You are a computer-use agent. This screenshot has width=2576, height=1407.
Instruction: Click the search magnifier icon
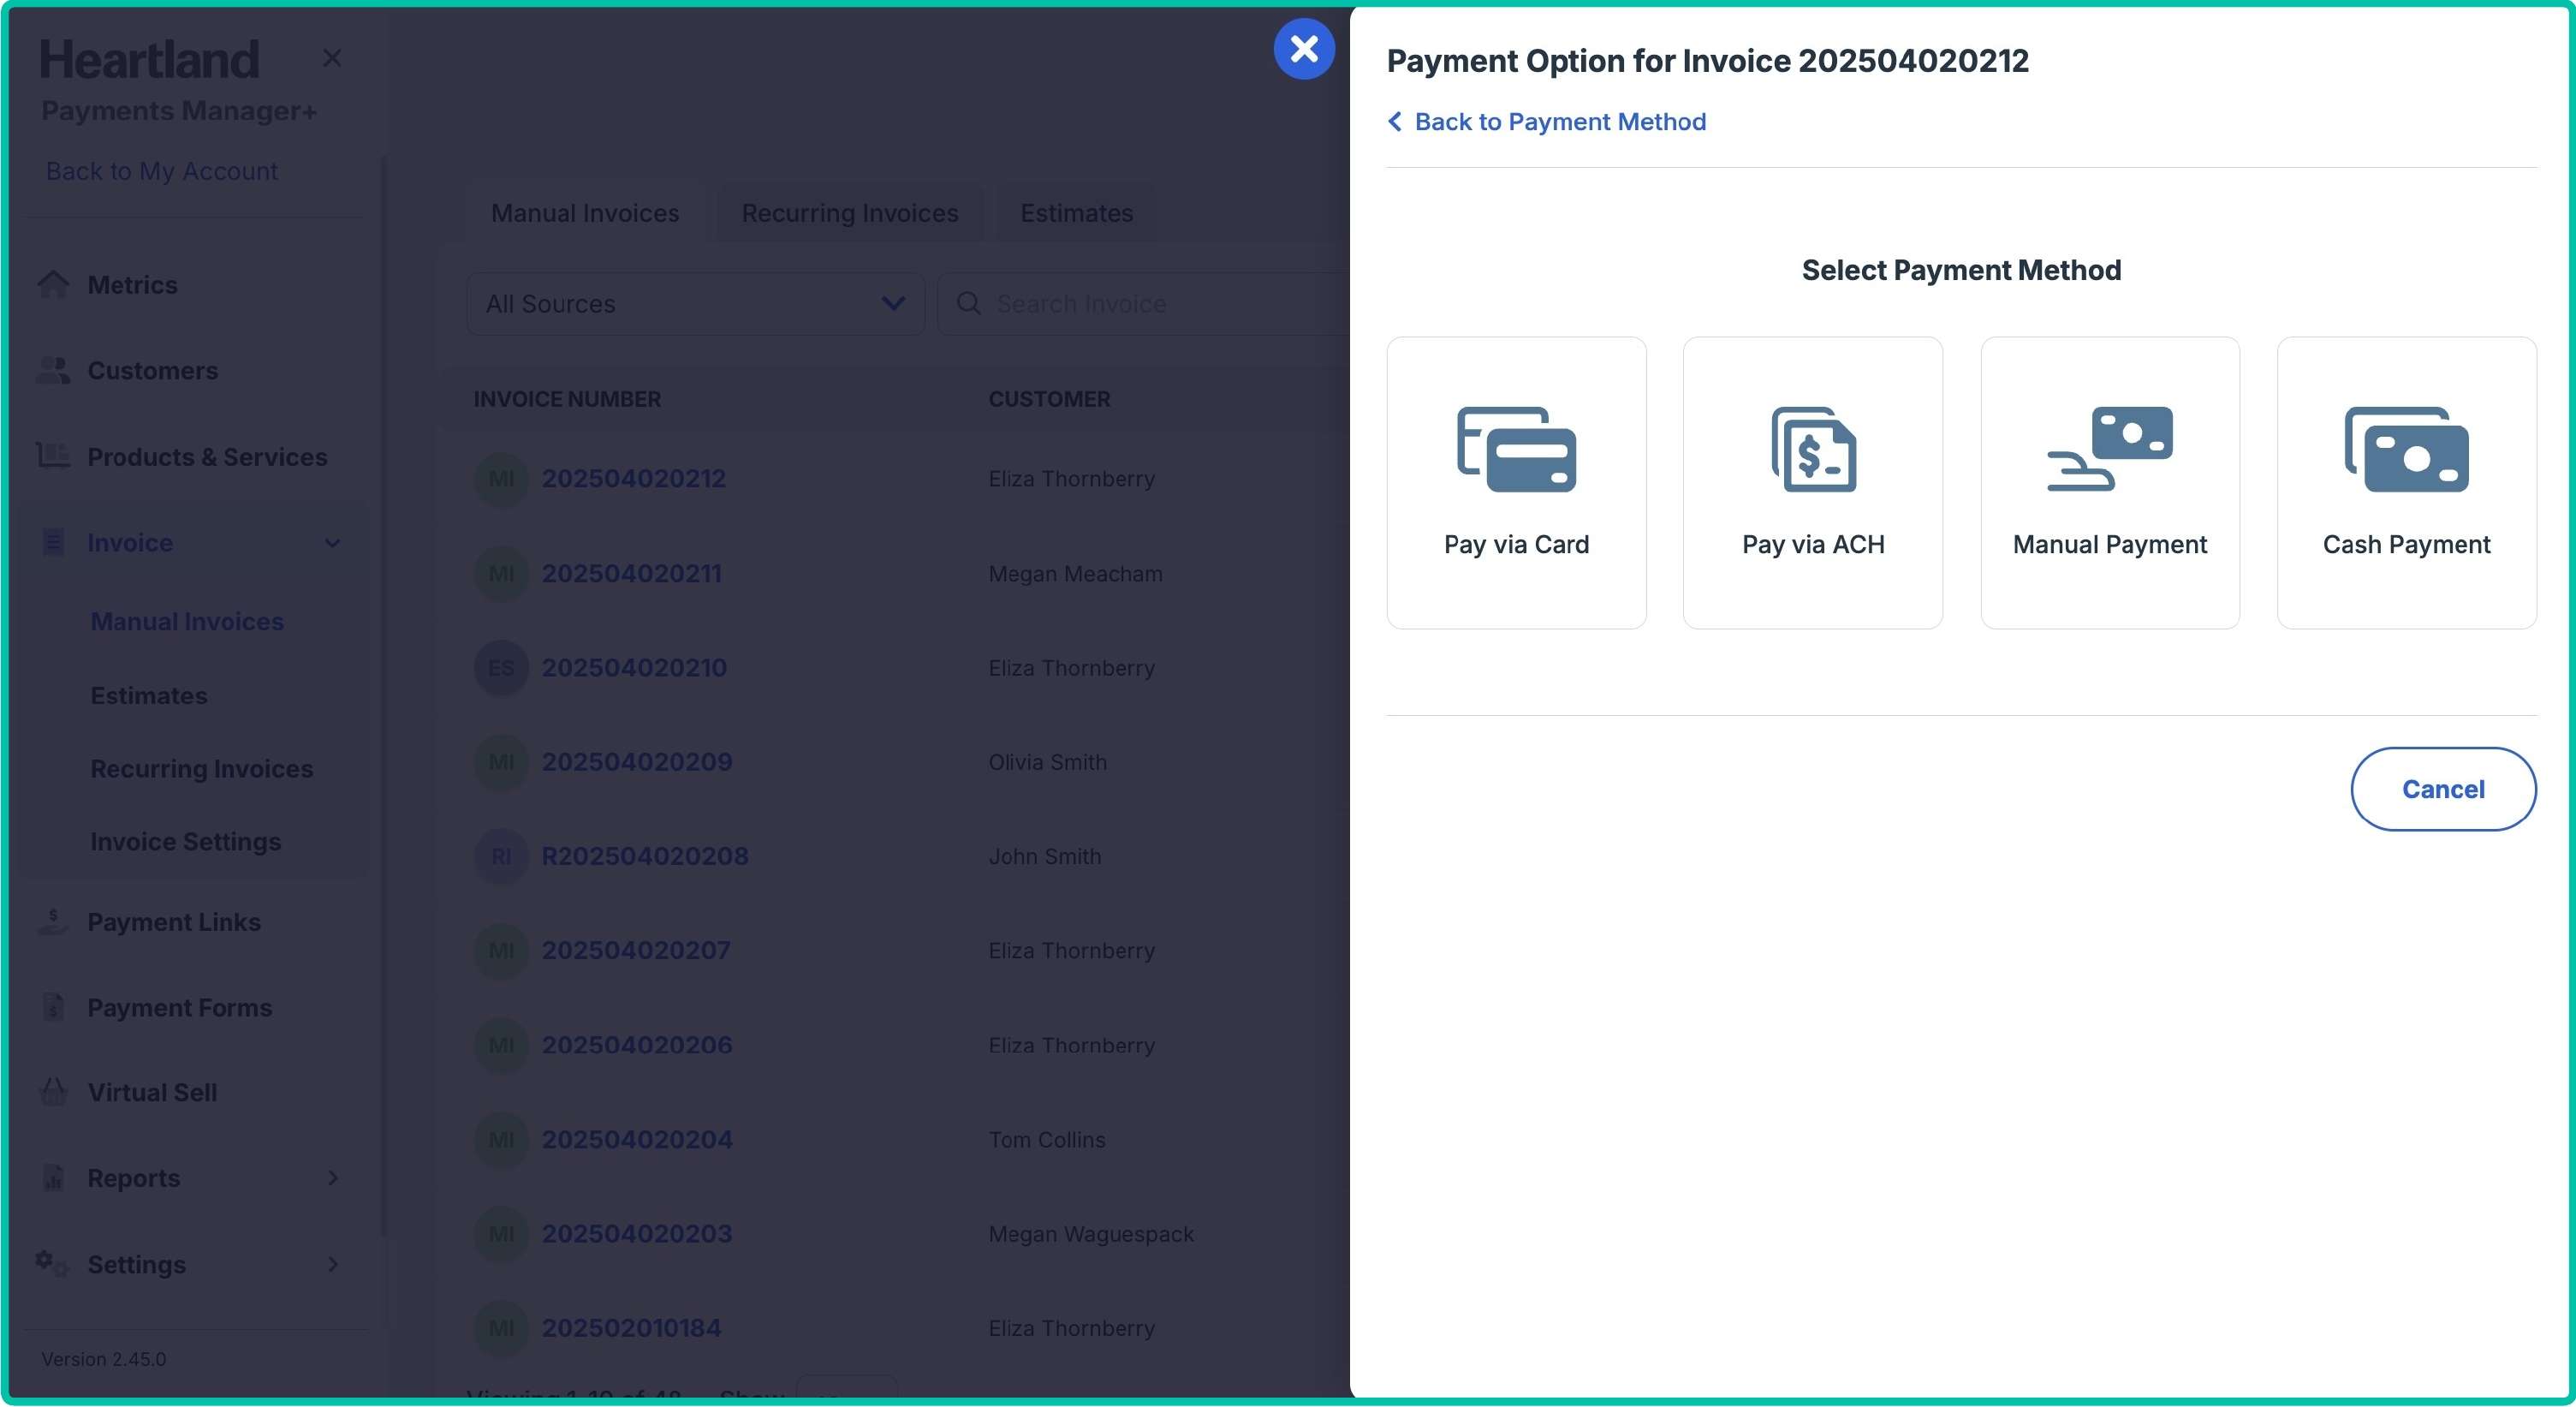968,303
